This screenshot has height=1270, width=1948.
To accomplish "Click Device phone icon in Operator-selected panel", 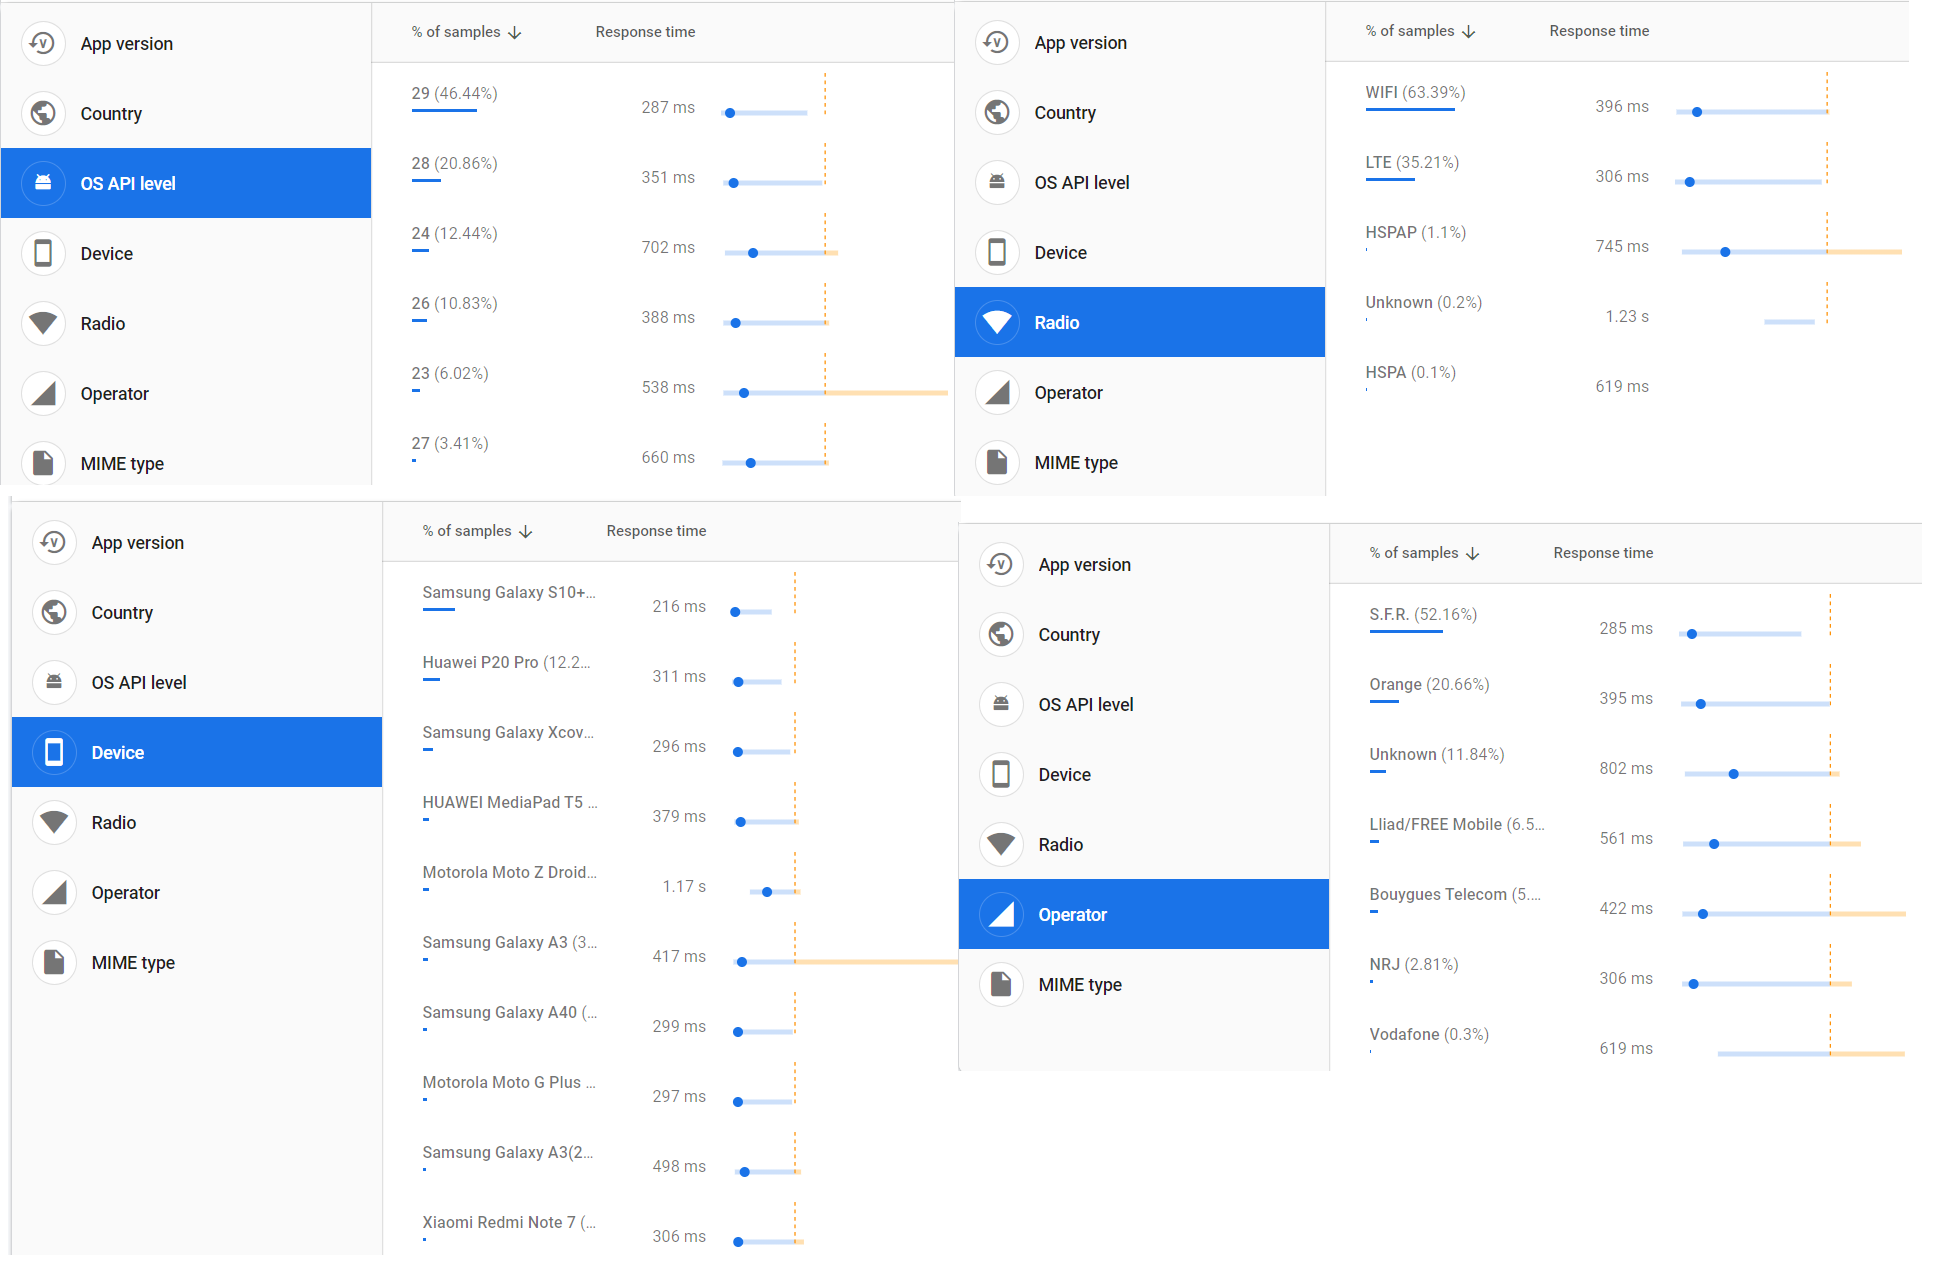I will (1001, 774).
